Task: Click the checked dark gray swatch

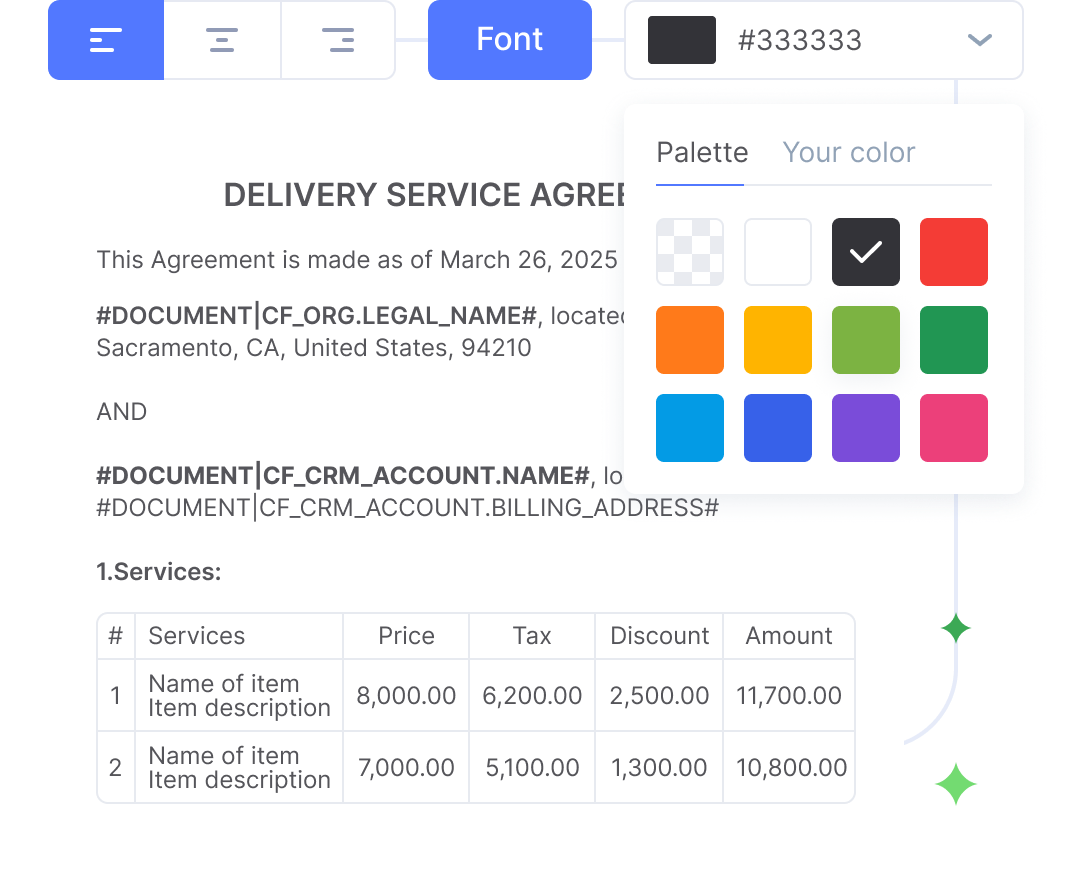Action: coord(866,252)
